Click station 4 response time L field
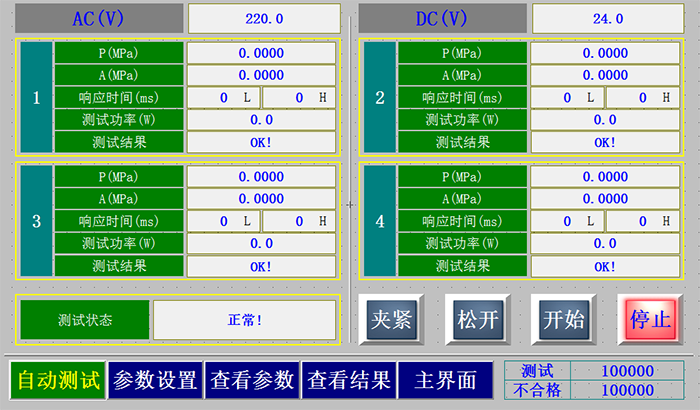700x410 pixels. tap(567, 221)
